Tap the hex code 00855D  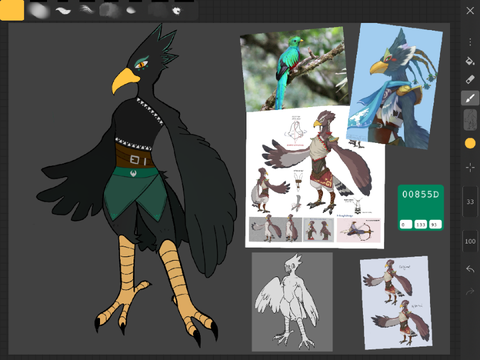click(421, 194)
